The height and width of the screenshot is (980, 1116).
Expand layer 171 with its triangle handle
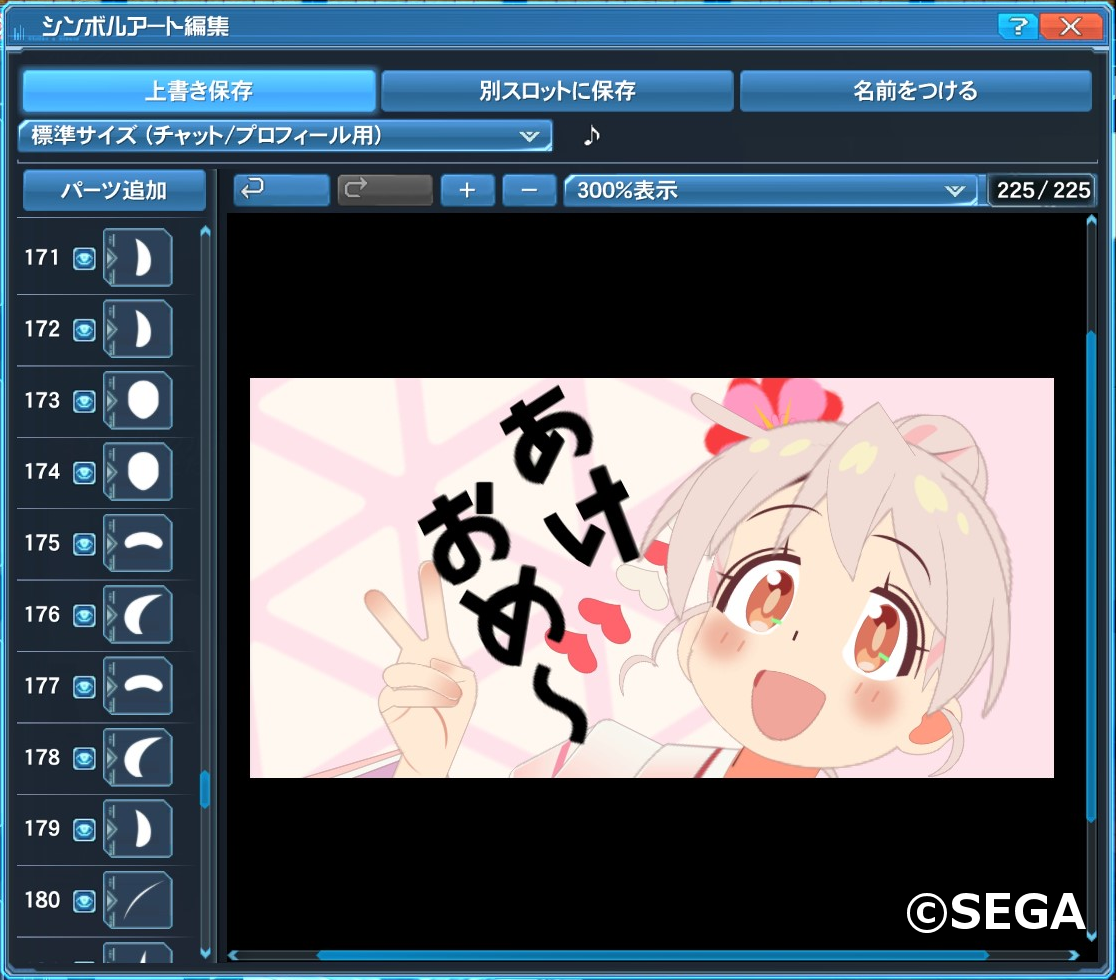point(110,258)
